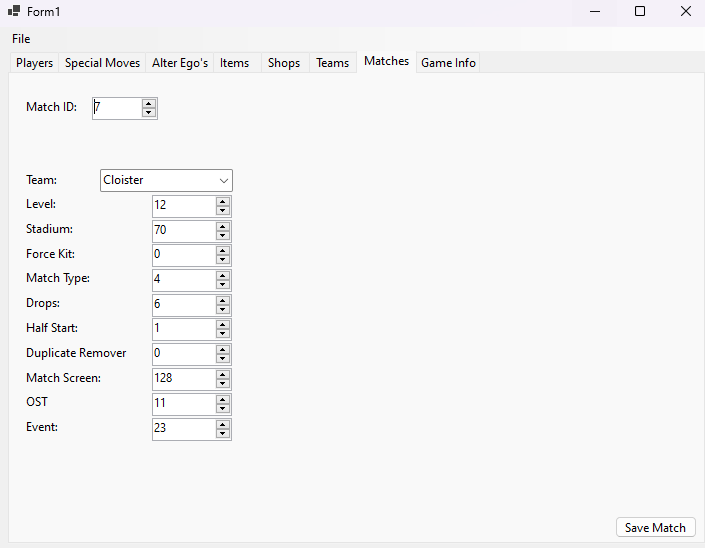Screen dimensions: 705x548
Task: Open the File menu
Action: tap(21, 39)
